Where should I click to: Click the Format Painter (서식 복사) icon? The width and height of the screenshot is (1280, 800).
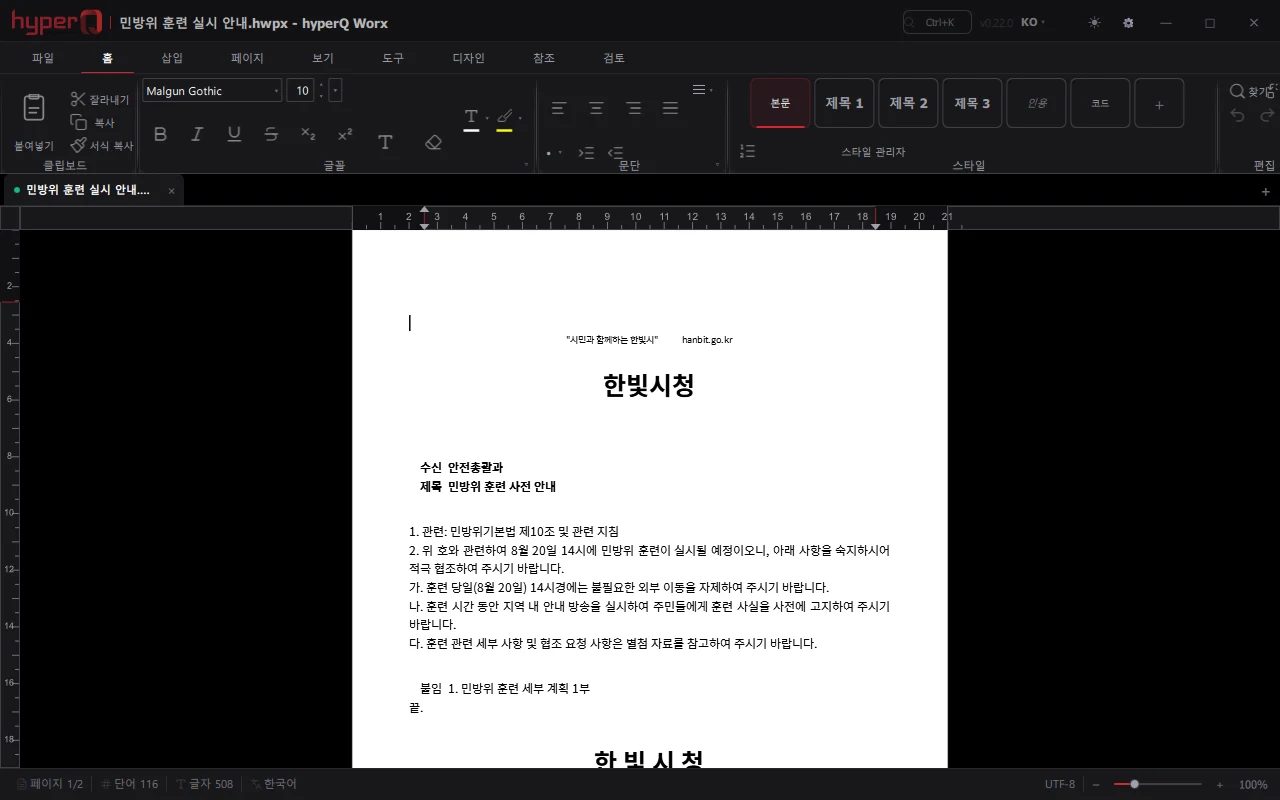pyautogui.click(x=78, y=145)
